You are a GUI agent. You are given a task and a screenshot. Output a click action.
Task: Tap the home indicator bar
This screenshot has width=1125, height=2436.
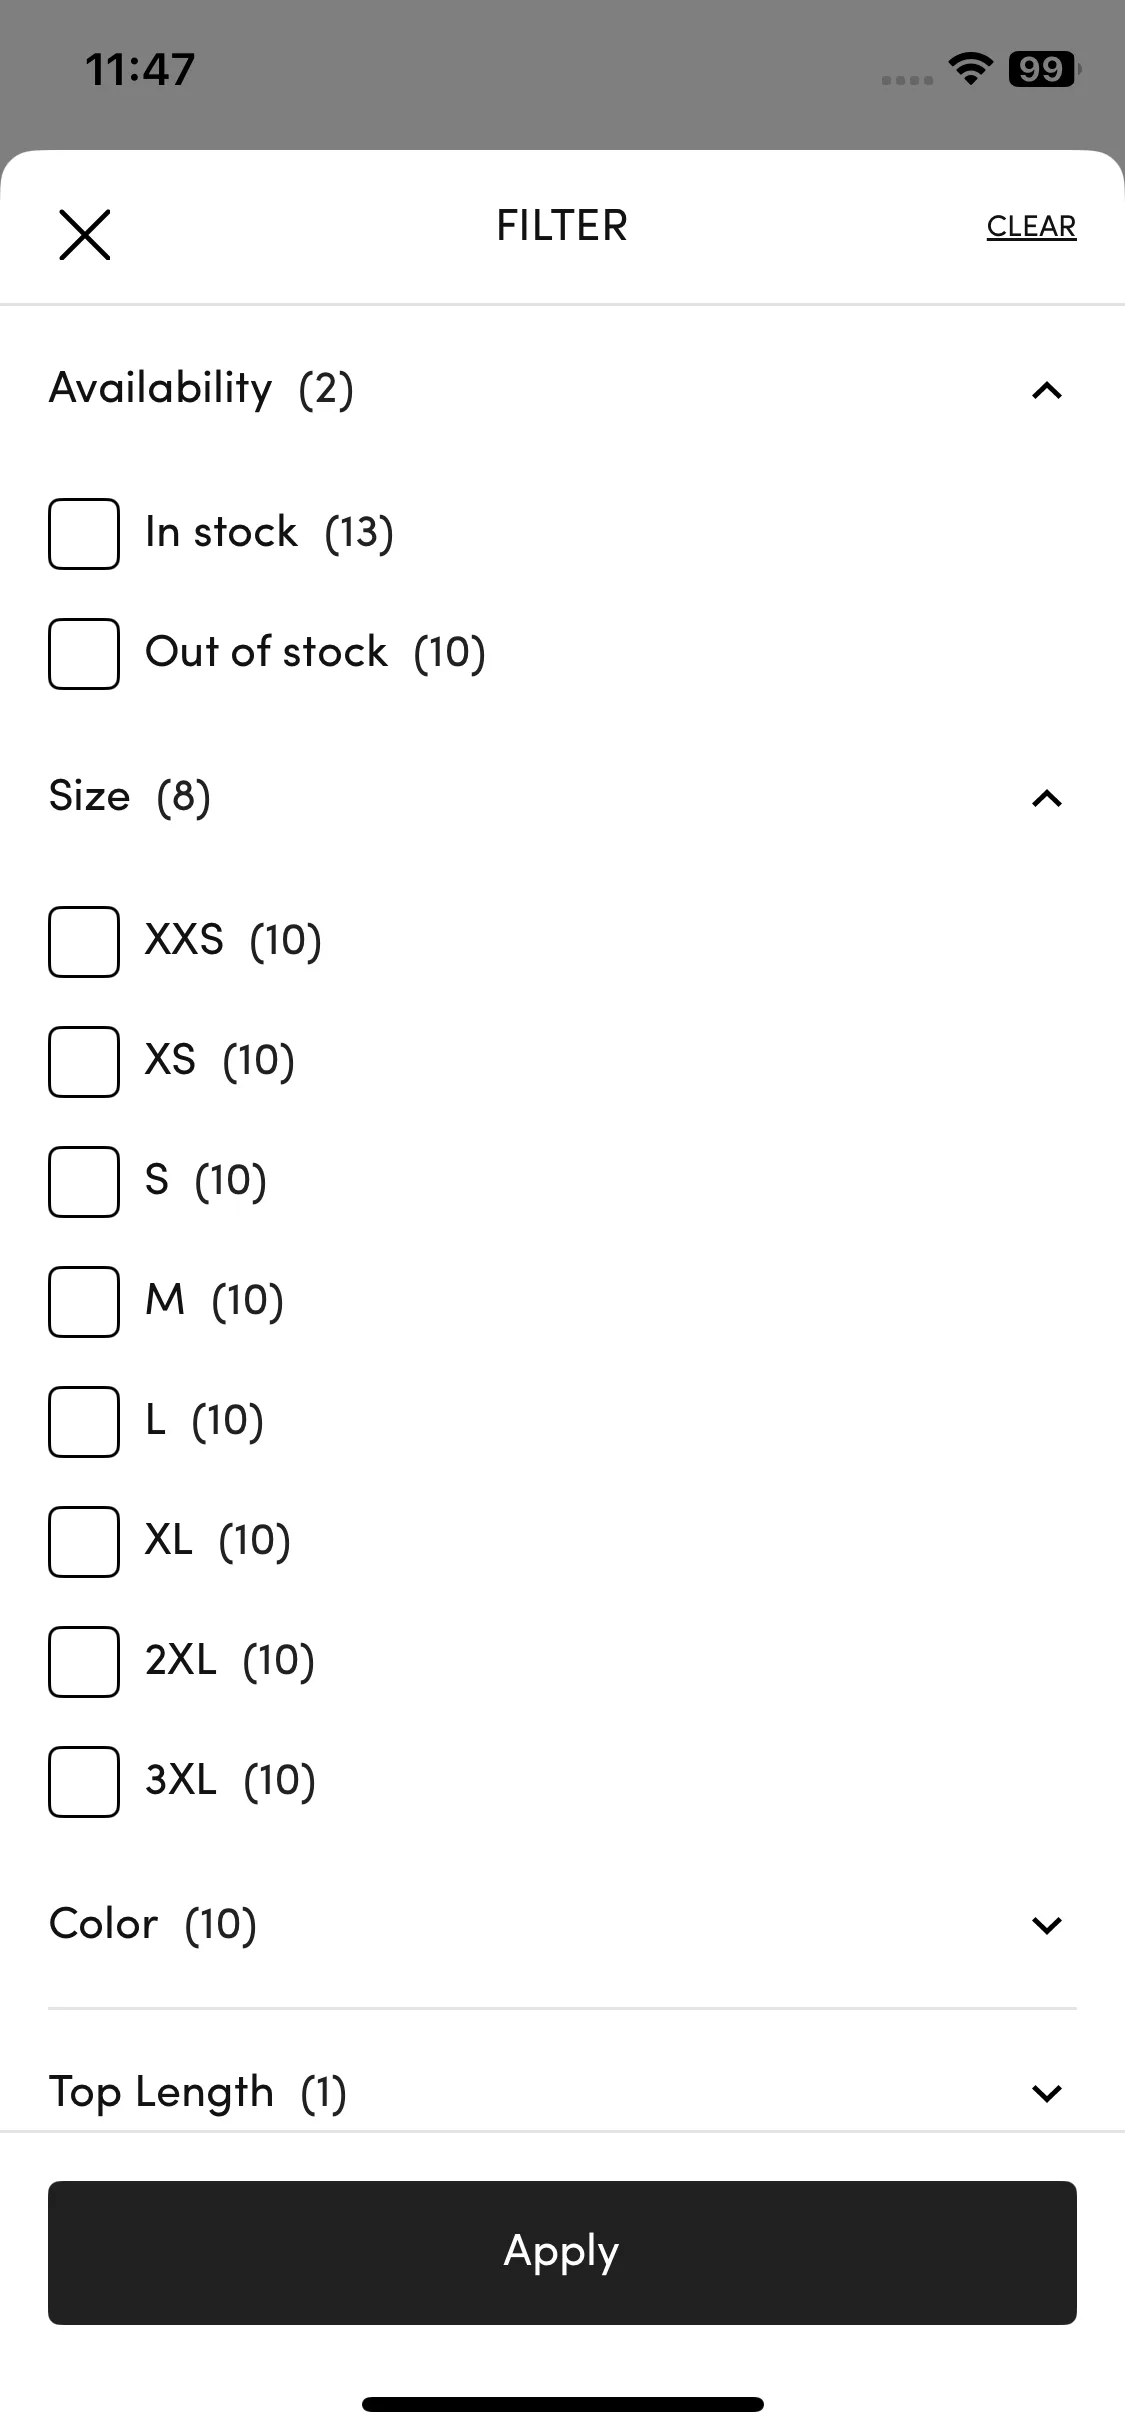[x=562, y=2404]
